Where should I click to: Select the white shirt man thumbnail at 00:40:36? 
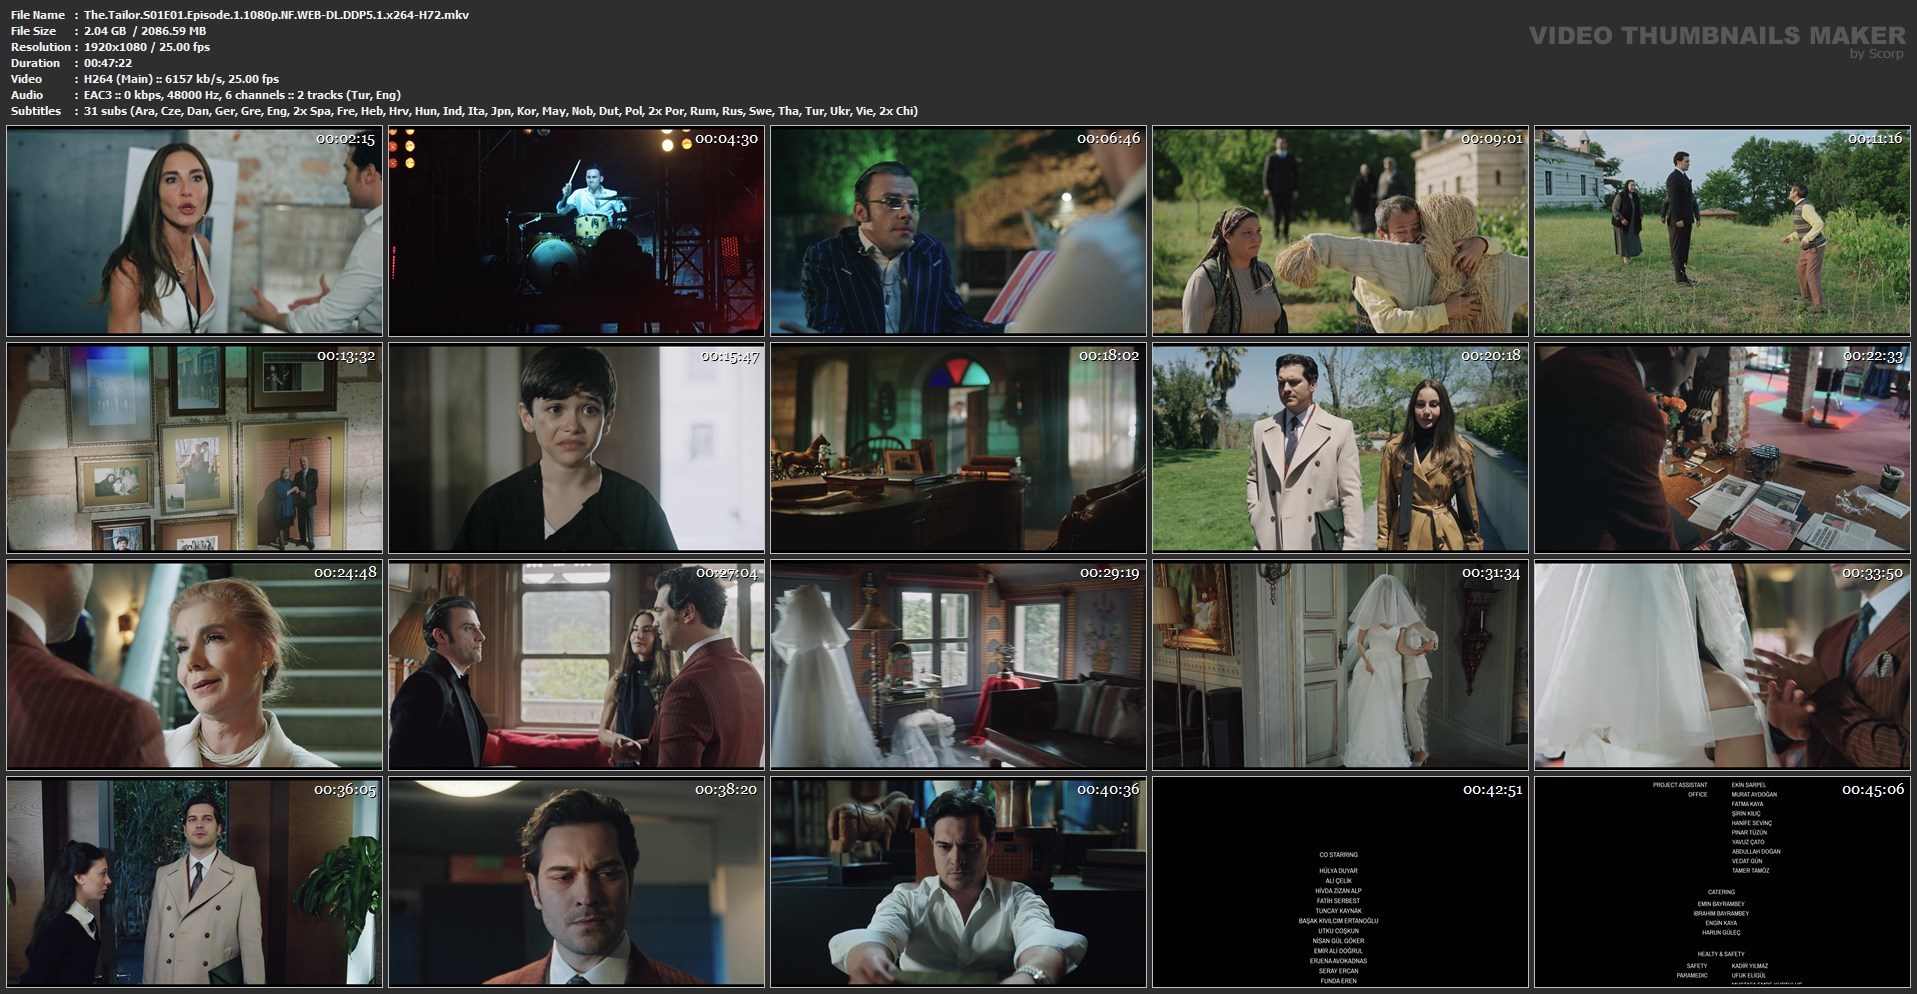click(x=959, y=882)
